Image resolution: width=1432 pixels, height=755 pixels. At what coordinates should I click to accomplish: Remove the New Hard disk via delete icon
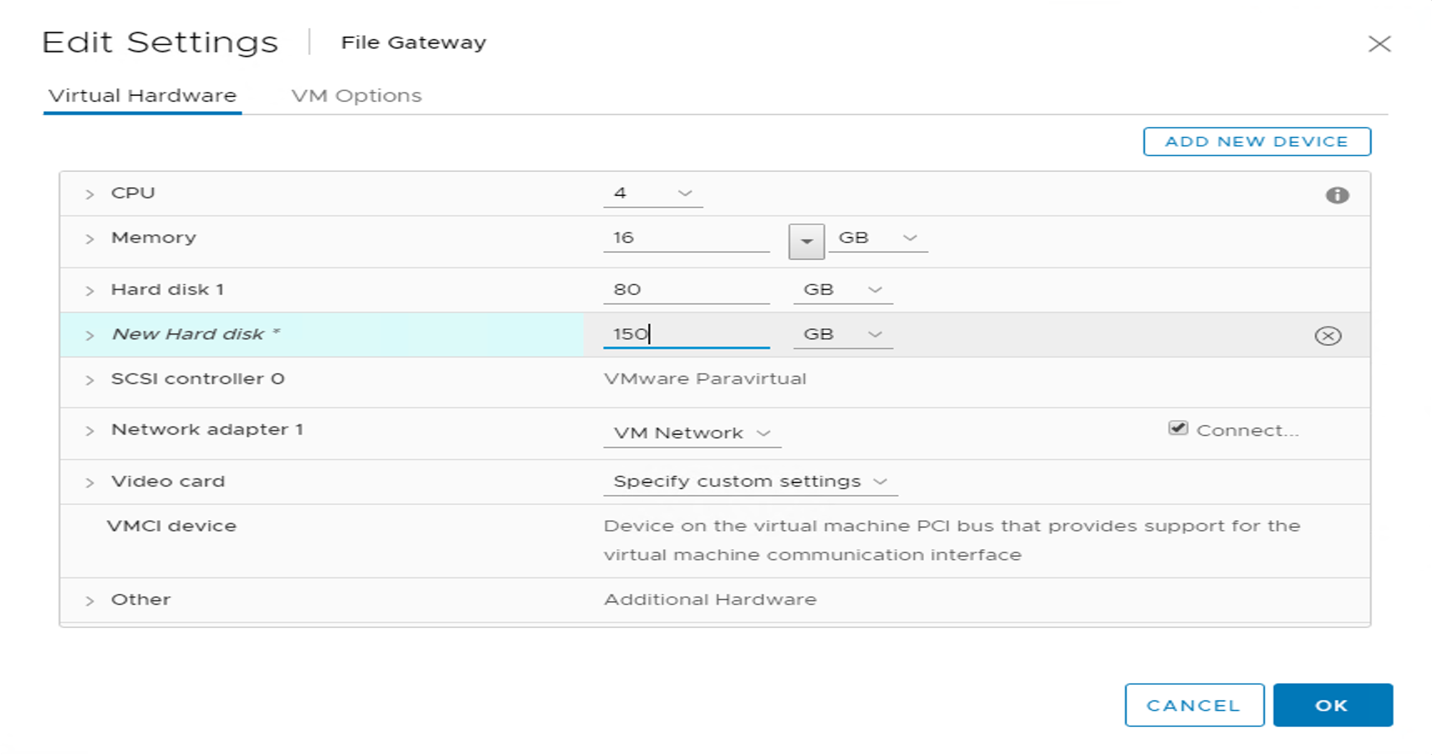(1328, 336)
